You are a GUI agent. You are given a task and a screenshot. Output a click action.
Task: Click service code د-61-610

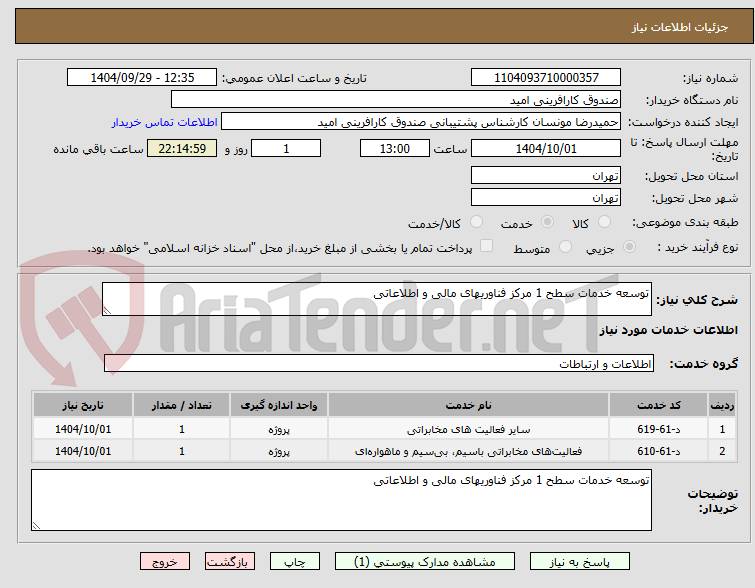click(658, 451)
